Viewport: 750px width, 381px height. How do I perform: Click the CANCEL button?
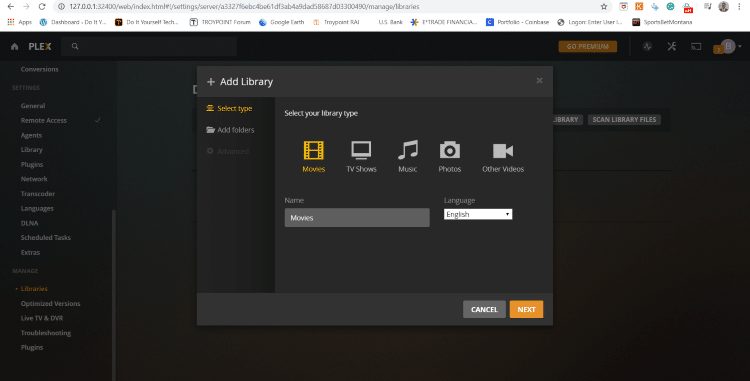click(x=484, y=309)
